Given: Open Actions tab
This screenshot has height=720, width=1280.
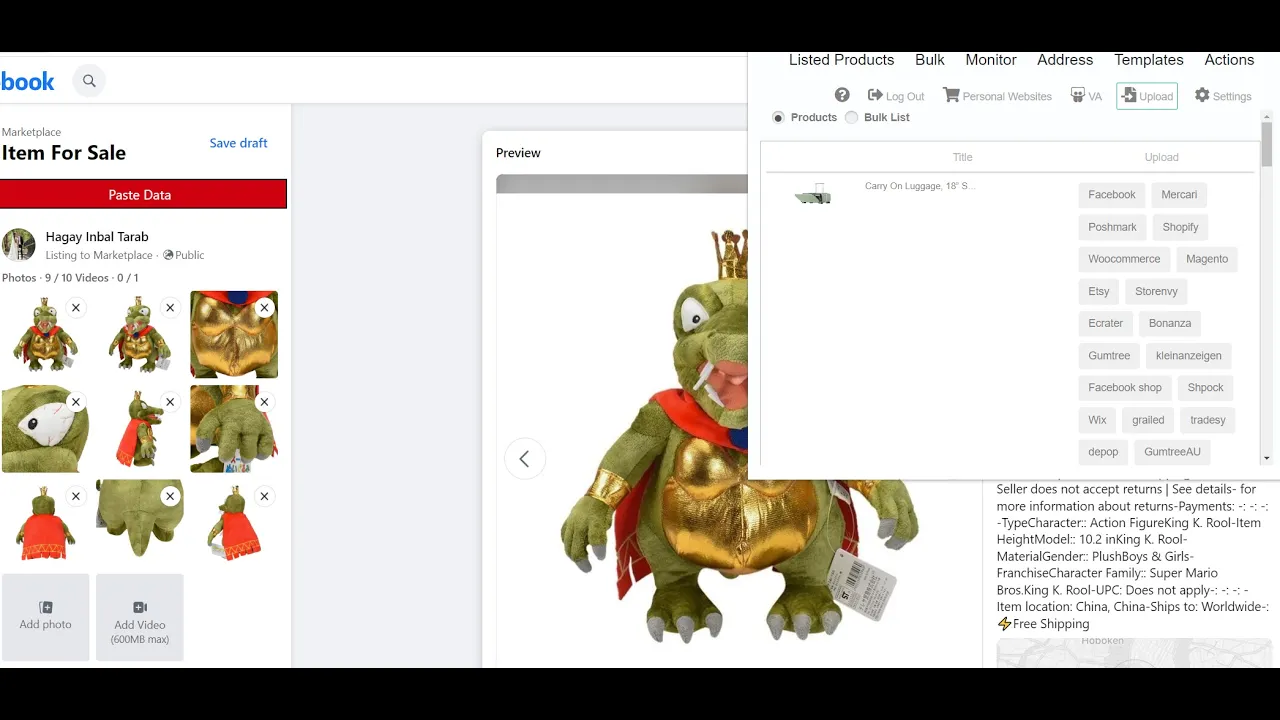Looking at the screenshot, I should [x=1229, y=60].
